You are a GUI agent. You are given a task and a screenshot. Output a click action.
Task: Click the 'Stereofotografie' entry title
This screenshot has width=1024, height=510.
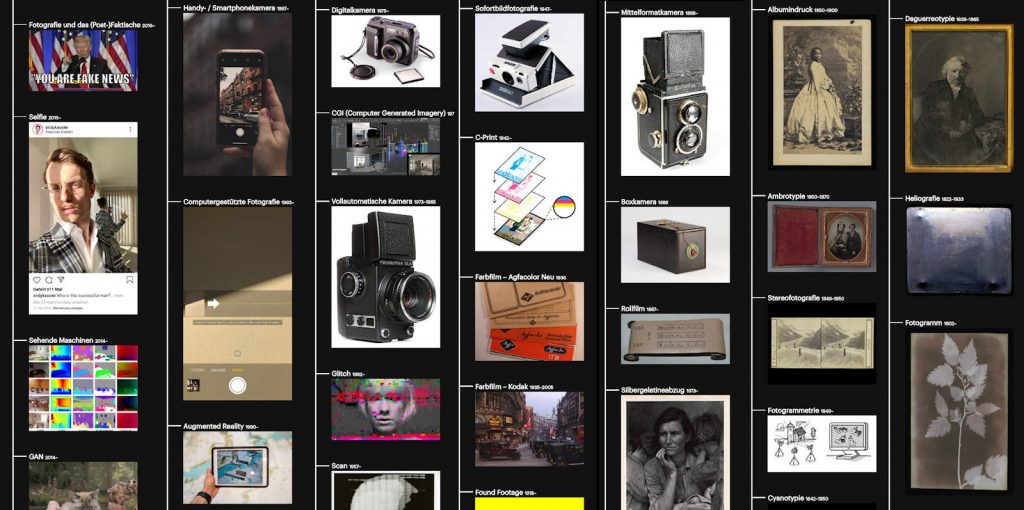click(x=799, y=298)
